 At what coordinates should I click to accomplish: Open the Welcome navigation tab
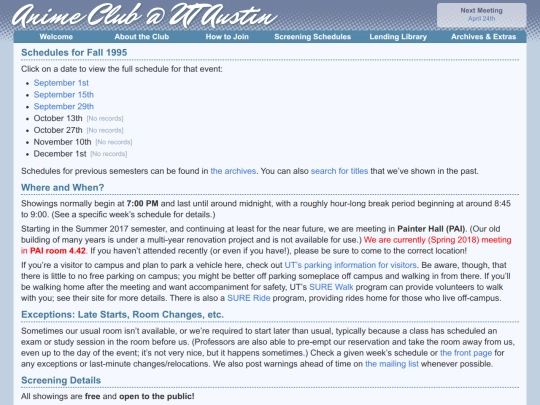[x=56, y=37]
